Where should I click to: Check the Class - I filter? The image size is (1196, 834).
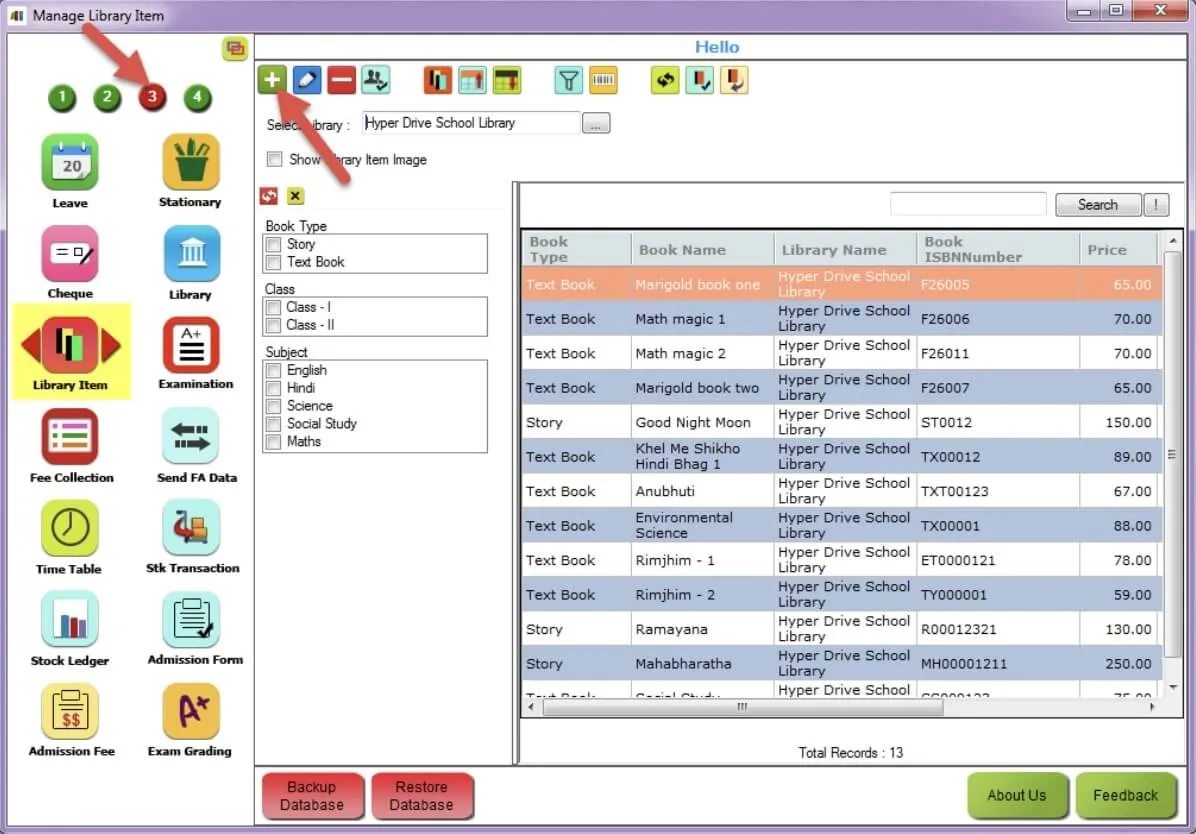click(x=273, y=307)
